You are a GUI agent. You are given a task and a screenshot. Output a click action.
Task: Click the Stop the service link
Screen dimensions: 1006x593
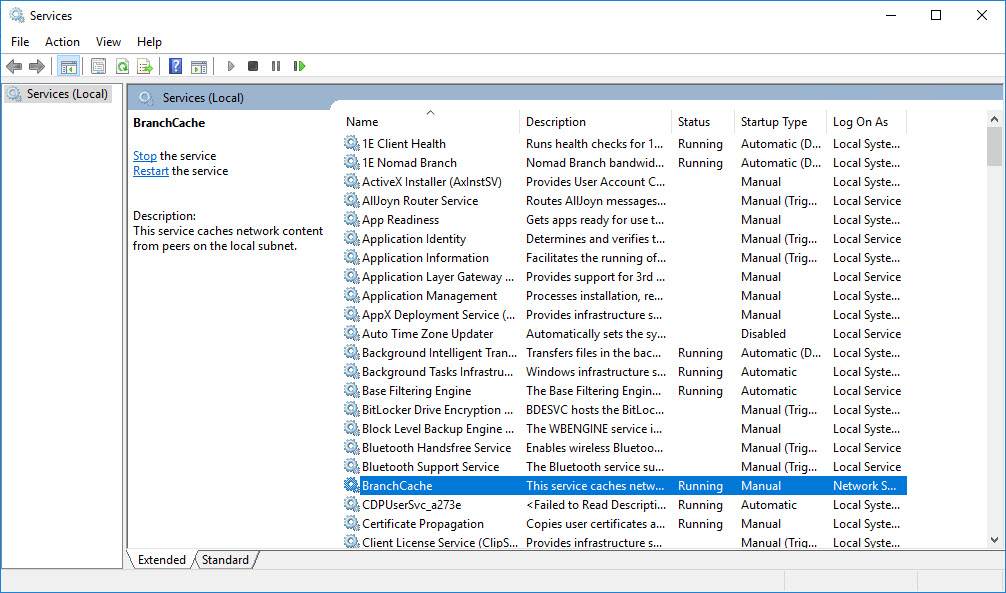click(145, 156)
